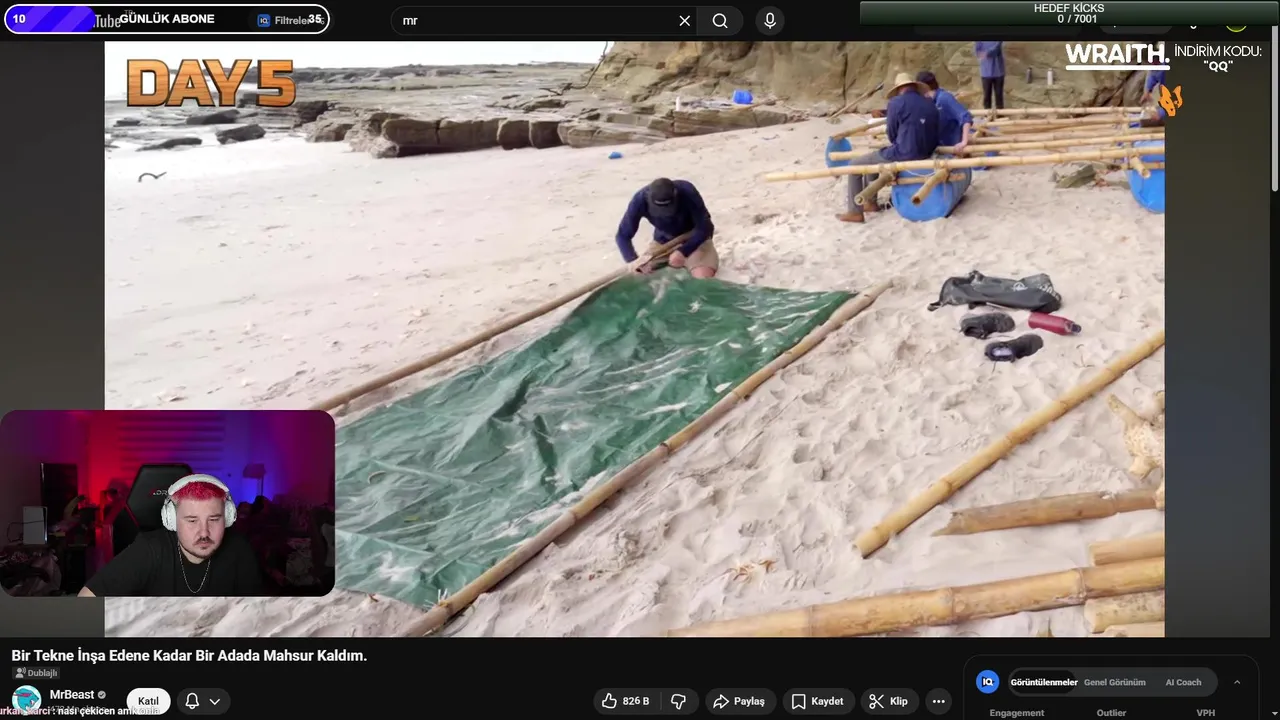Clear the search box with the X icon
Screen dimensions: 1280x720
pyautogui.click(x=685, y=21)
